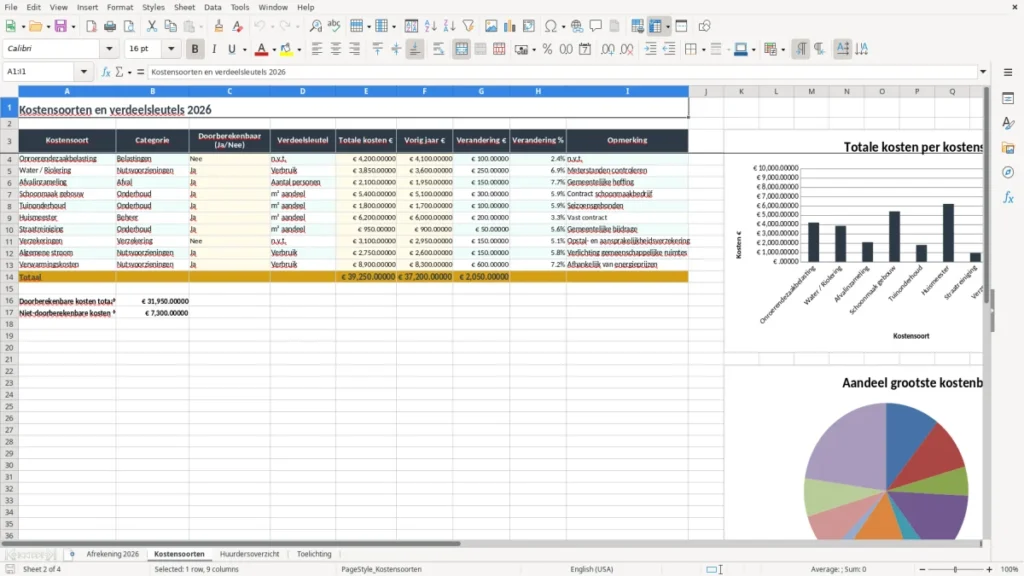This screenshot has height=576, width=1024.
Task: Open sidebar Gallery icon
Action: coord(1008,148)
